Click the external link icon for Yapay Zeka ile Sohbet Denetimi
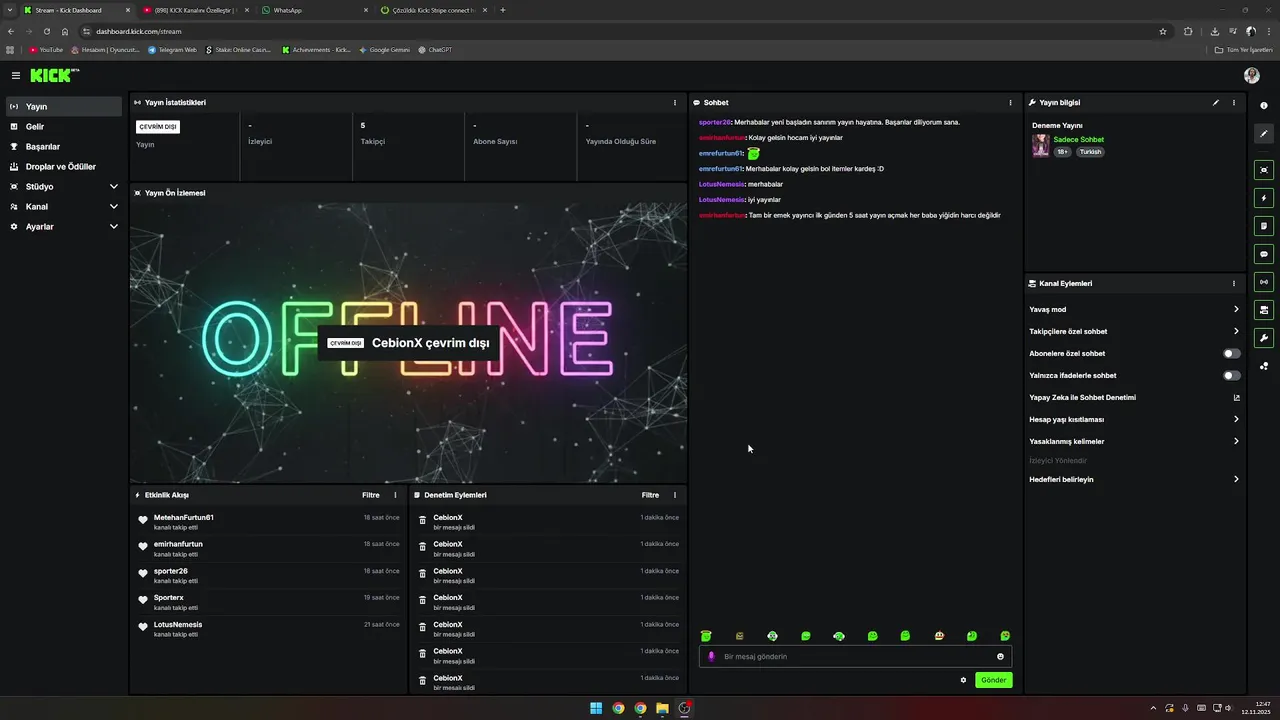 (x=1236, y=398)
